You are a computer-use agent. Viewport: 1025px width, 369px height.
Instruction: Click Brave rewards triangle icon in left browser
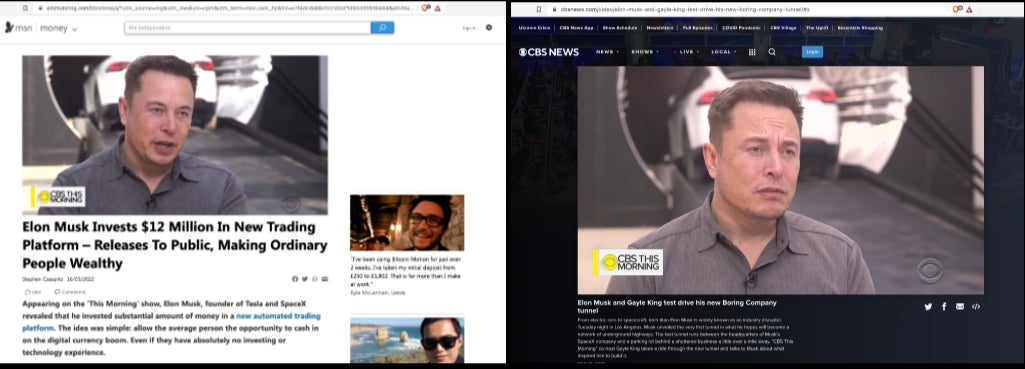pos(437,9)
